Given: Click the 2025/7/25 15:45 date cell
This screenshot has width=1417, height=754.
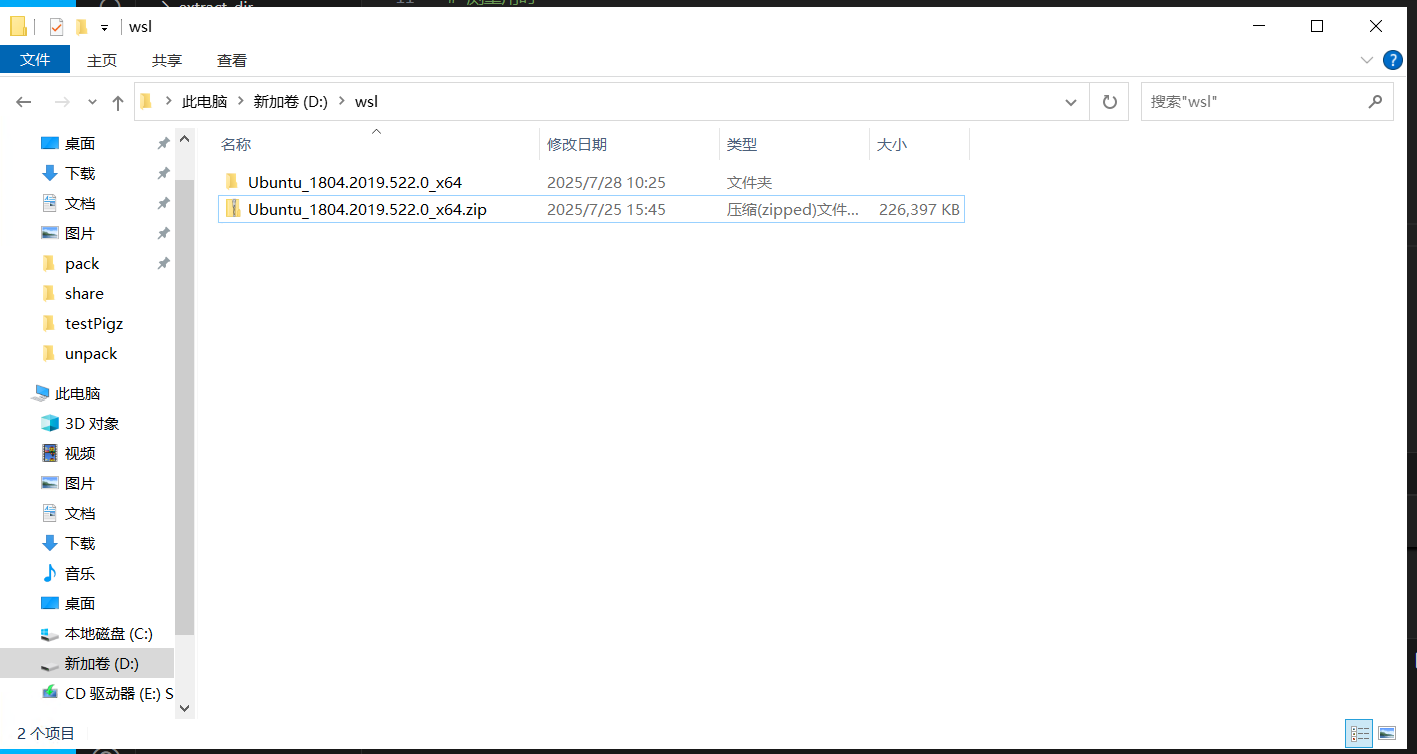Looking at the screenshot, I should (606, 209).
